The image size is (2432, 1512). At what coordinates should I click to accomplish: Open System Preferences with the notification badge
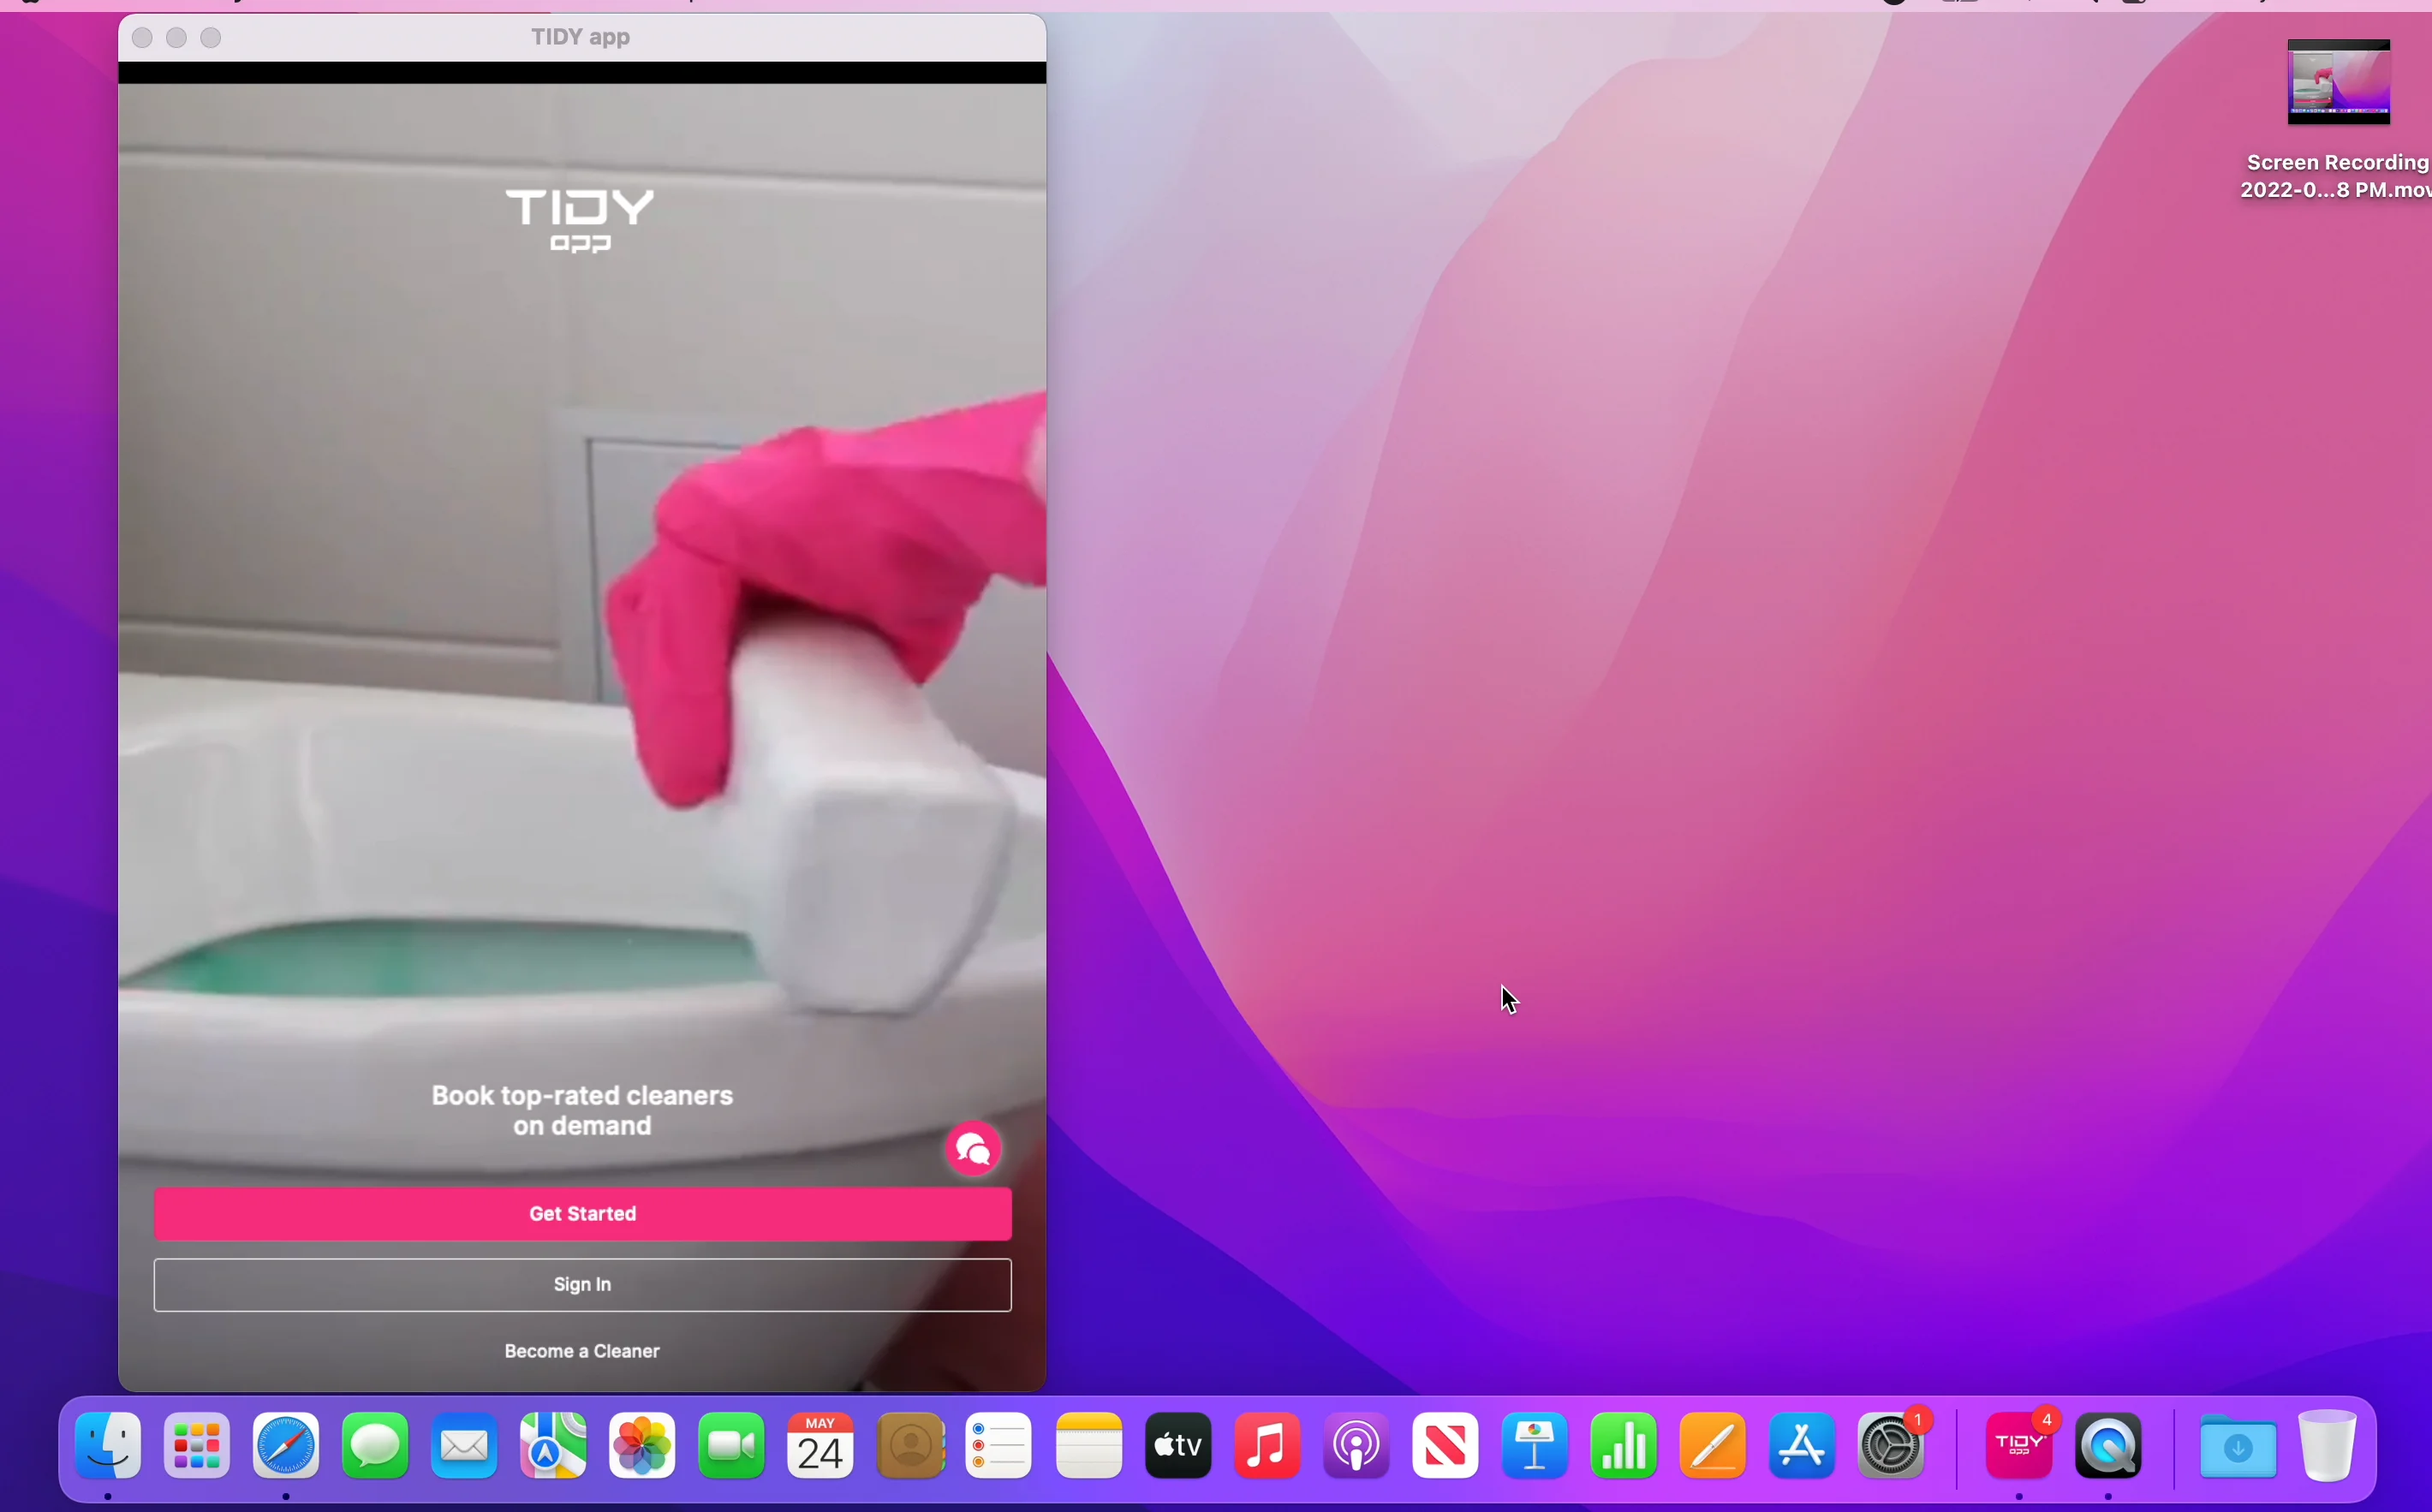point(1891,1446)
